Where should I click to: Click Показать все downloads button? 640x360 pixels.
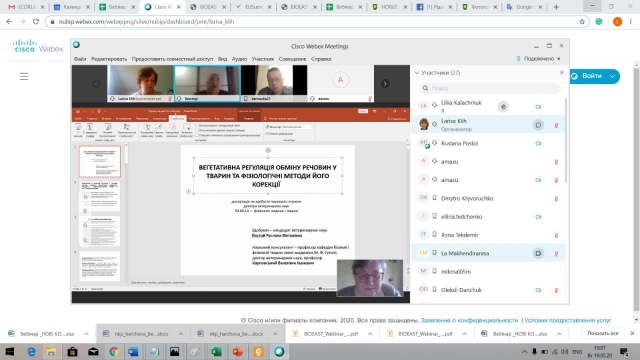603,333
